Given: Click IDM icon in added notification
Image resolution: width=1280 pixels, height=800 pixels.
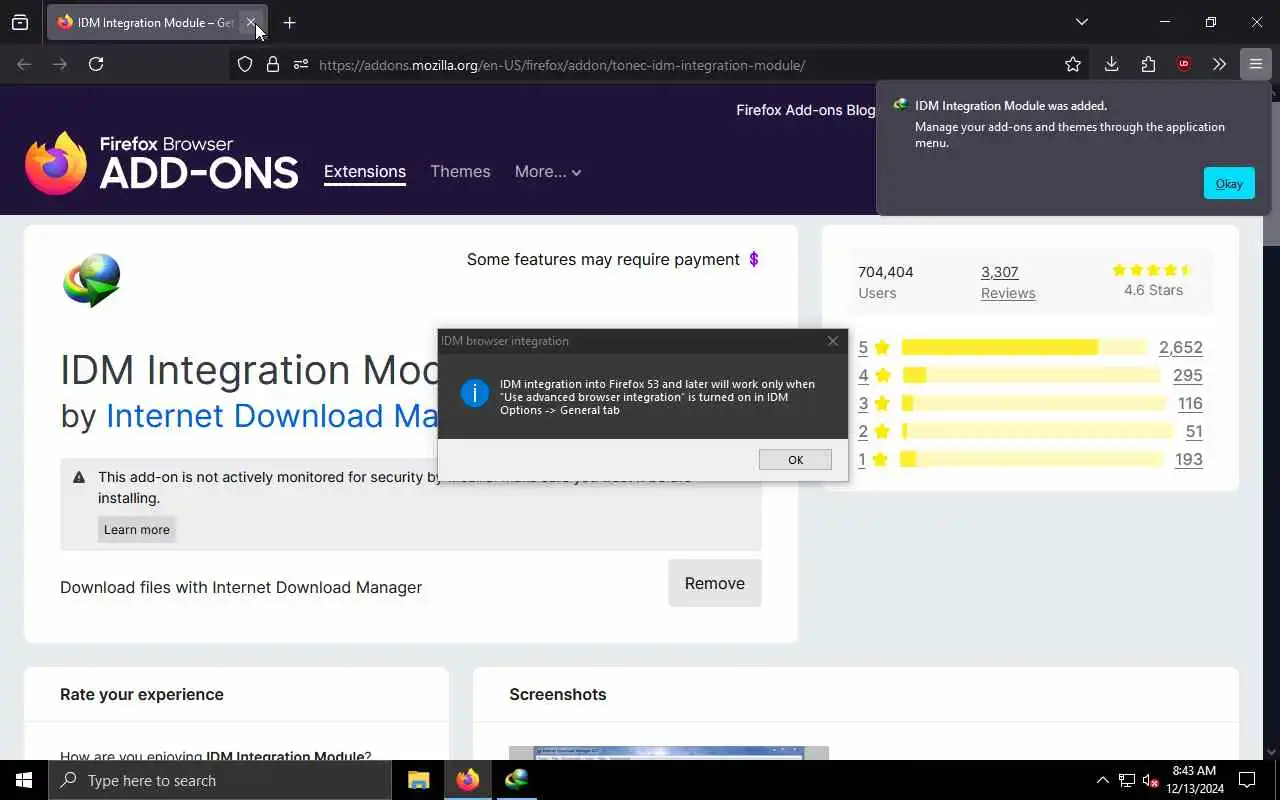Looking at the screenshot, I should point(900,105).
